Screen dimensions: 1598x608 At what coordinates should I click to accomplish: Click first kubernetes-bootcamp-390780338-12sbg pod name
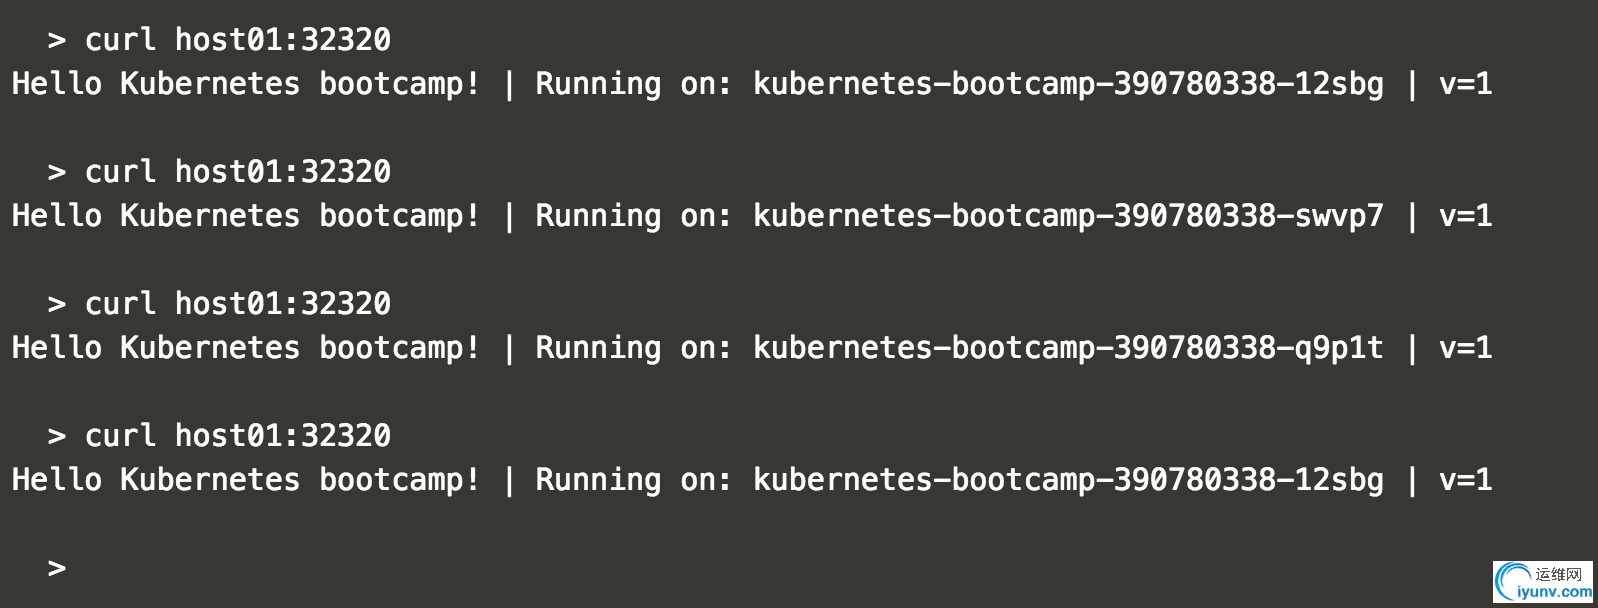pyautogui.click(x=1069, y=84)
